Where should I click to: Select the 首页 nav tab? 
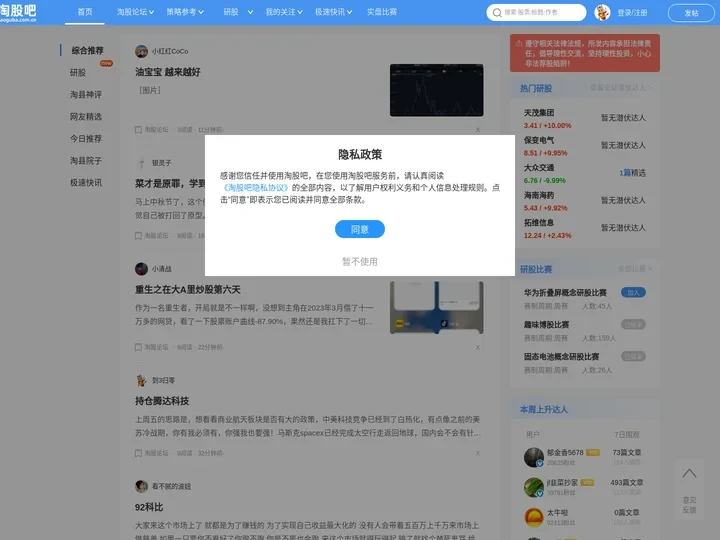(84, 12)
